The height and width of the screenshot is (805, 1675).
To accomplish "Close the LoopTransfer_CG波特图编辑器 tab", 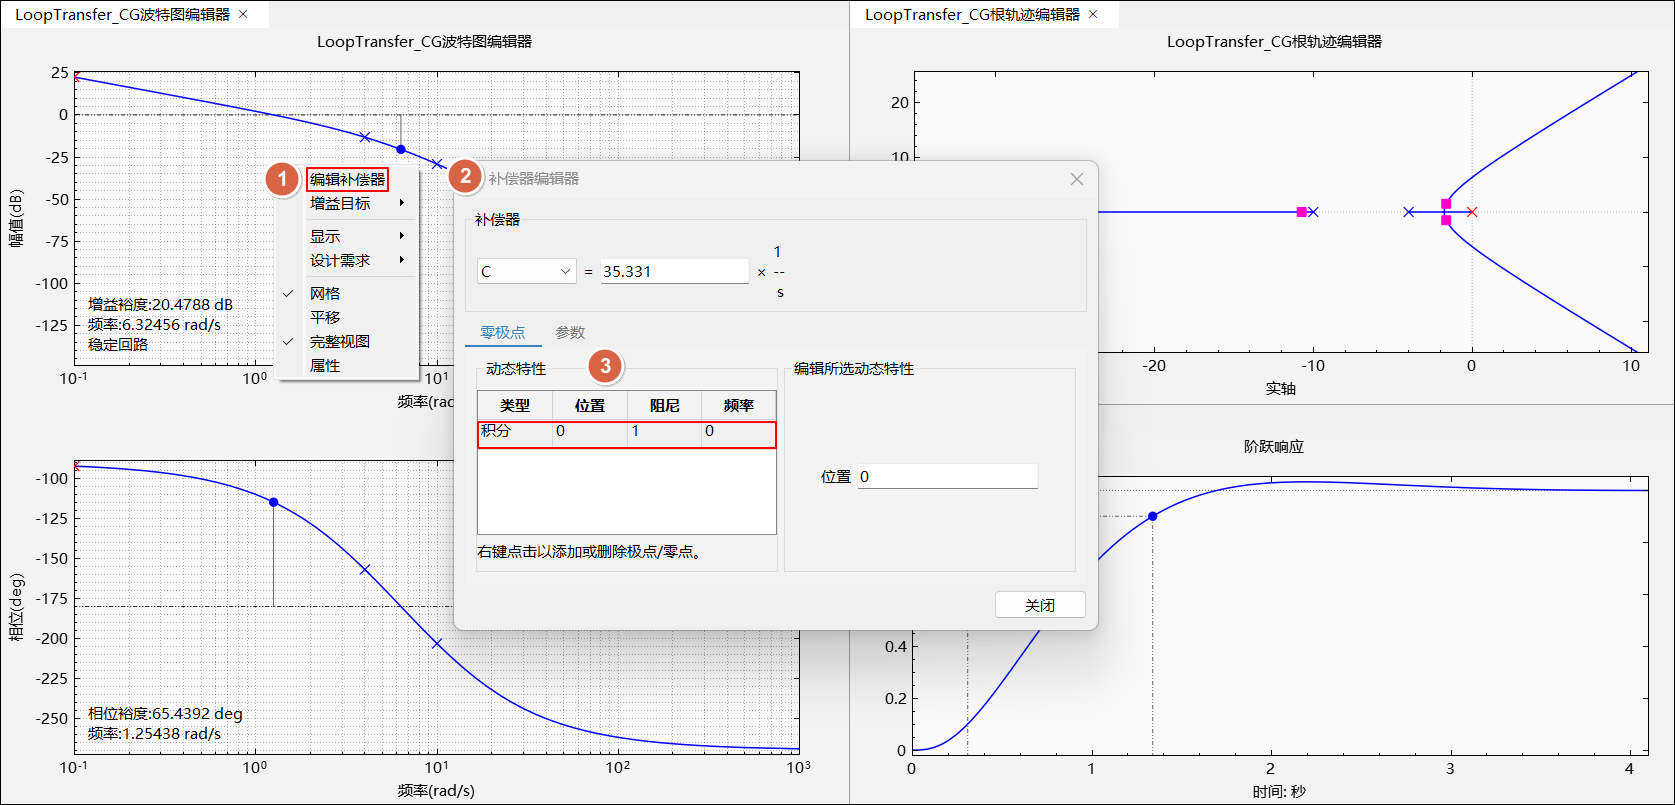I will coord(243,14).
